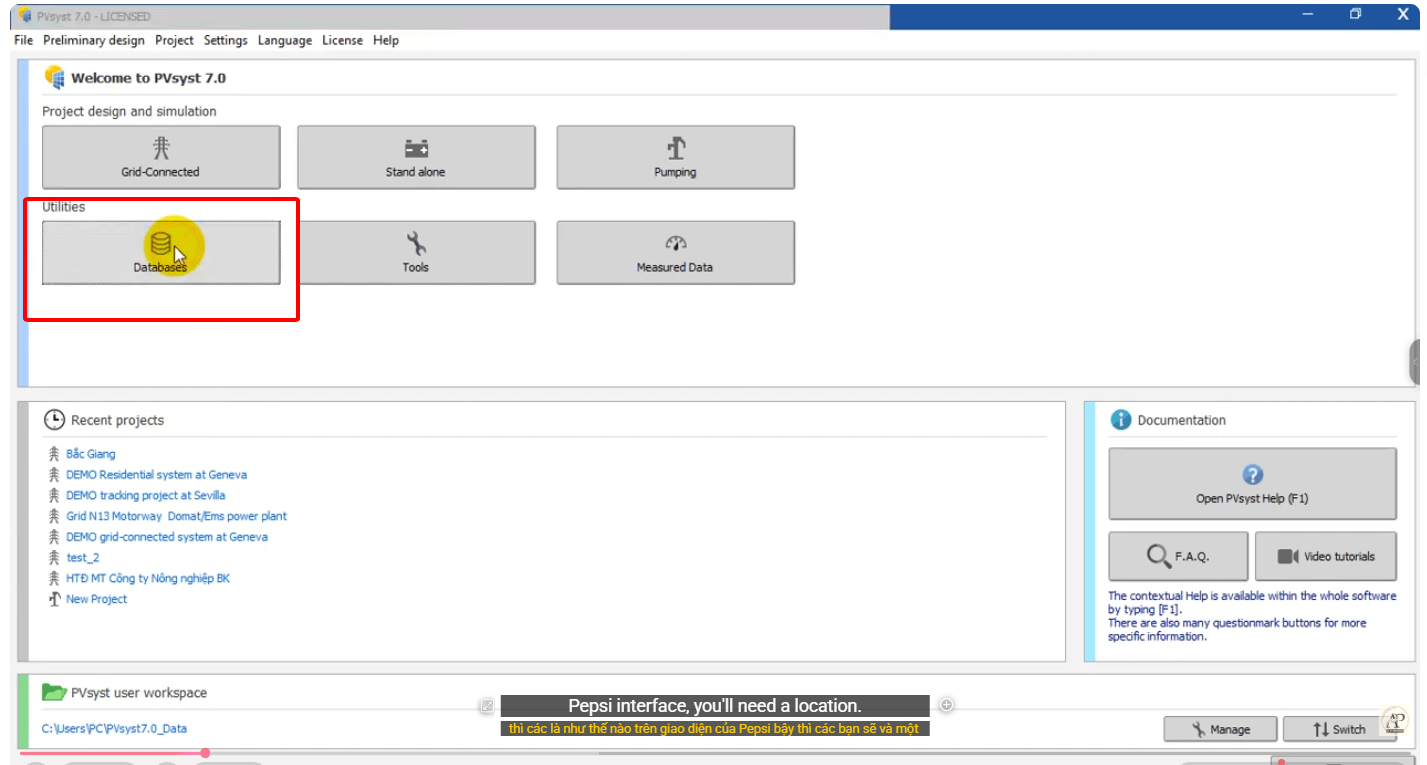Screen dimensions: 1427x765
Task: Start a Stand alone system design
Action: click(x=416, y=157)
